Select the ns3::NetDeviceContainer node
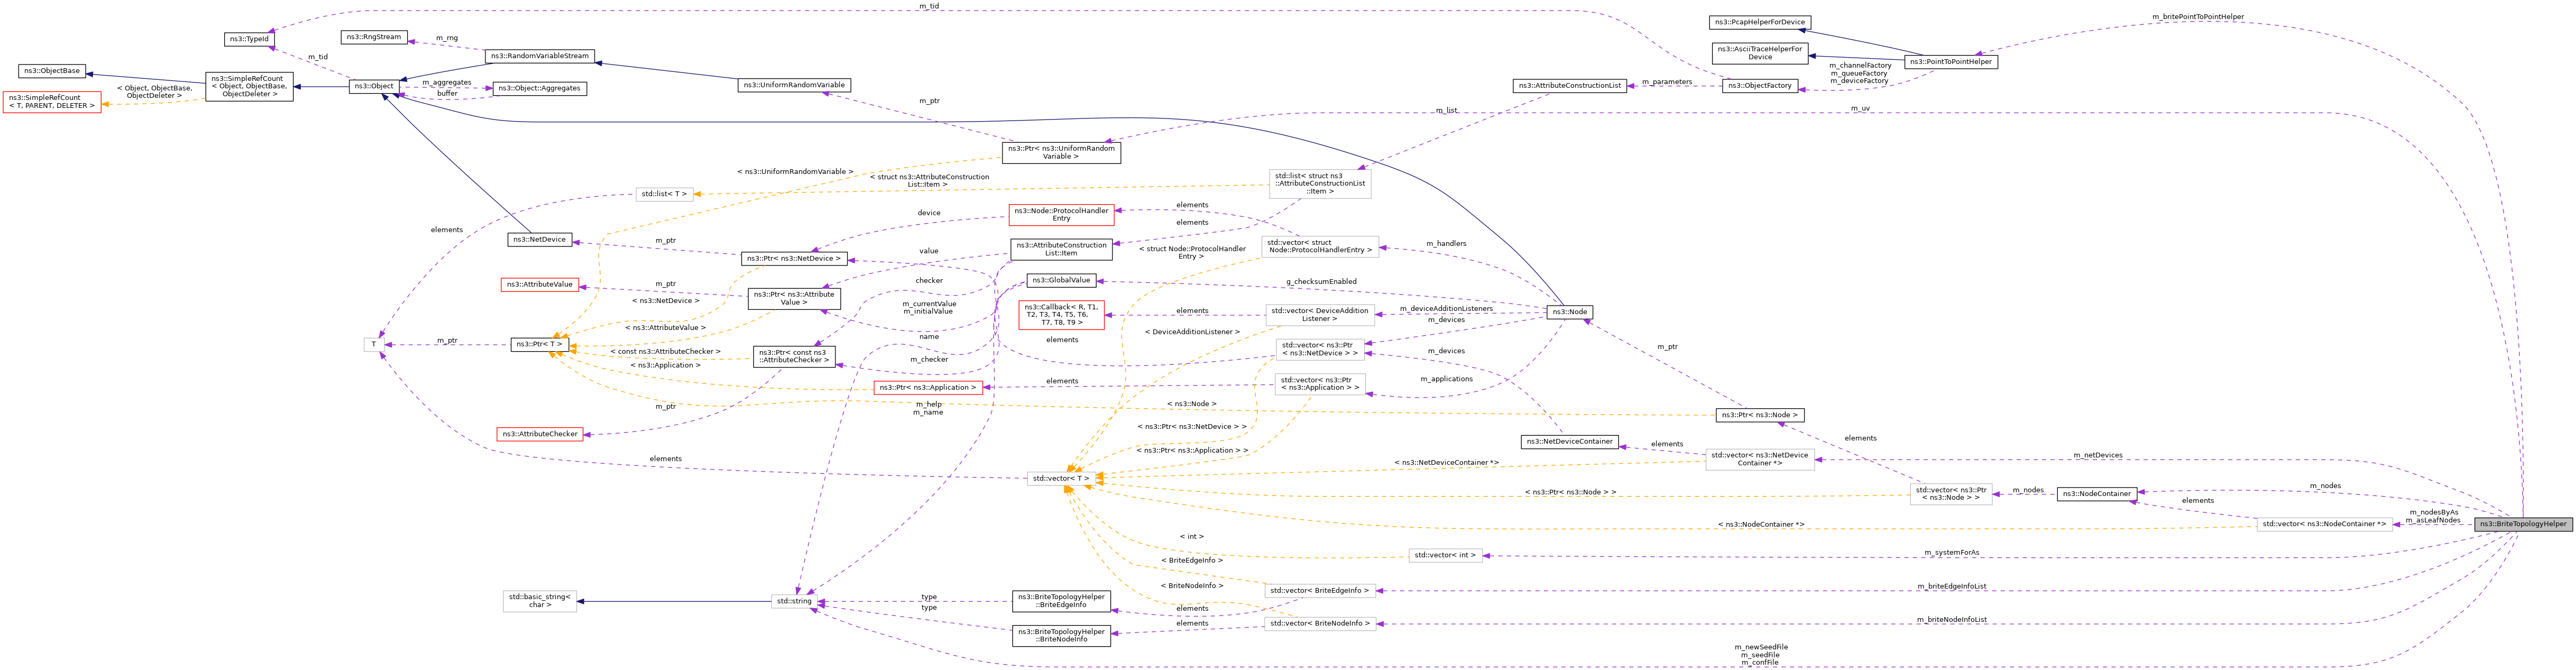The width and height of the screenshot is (2576, 670). point(1569,442)
